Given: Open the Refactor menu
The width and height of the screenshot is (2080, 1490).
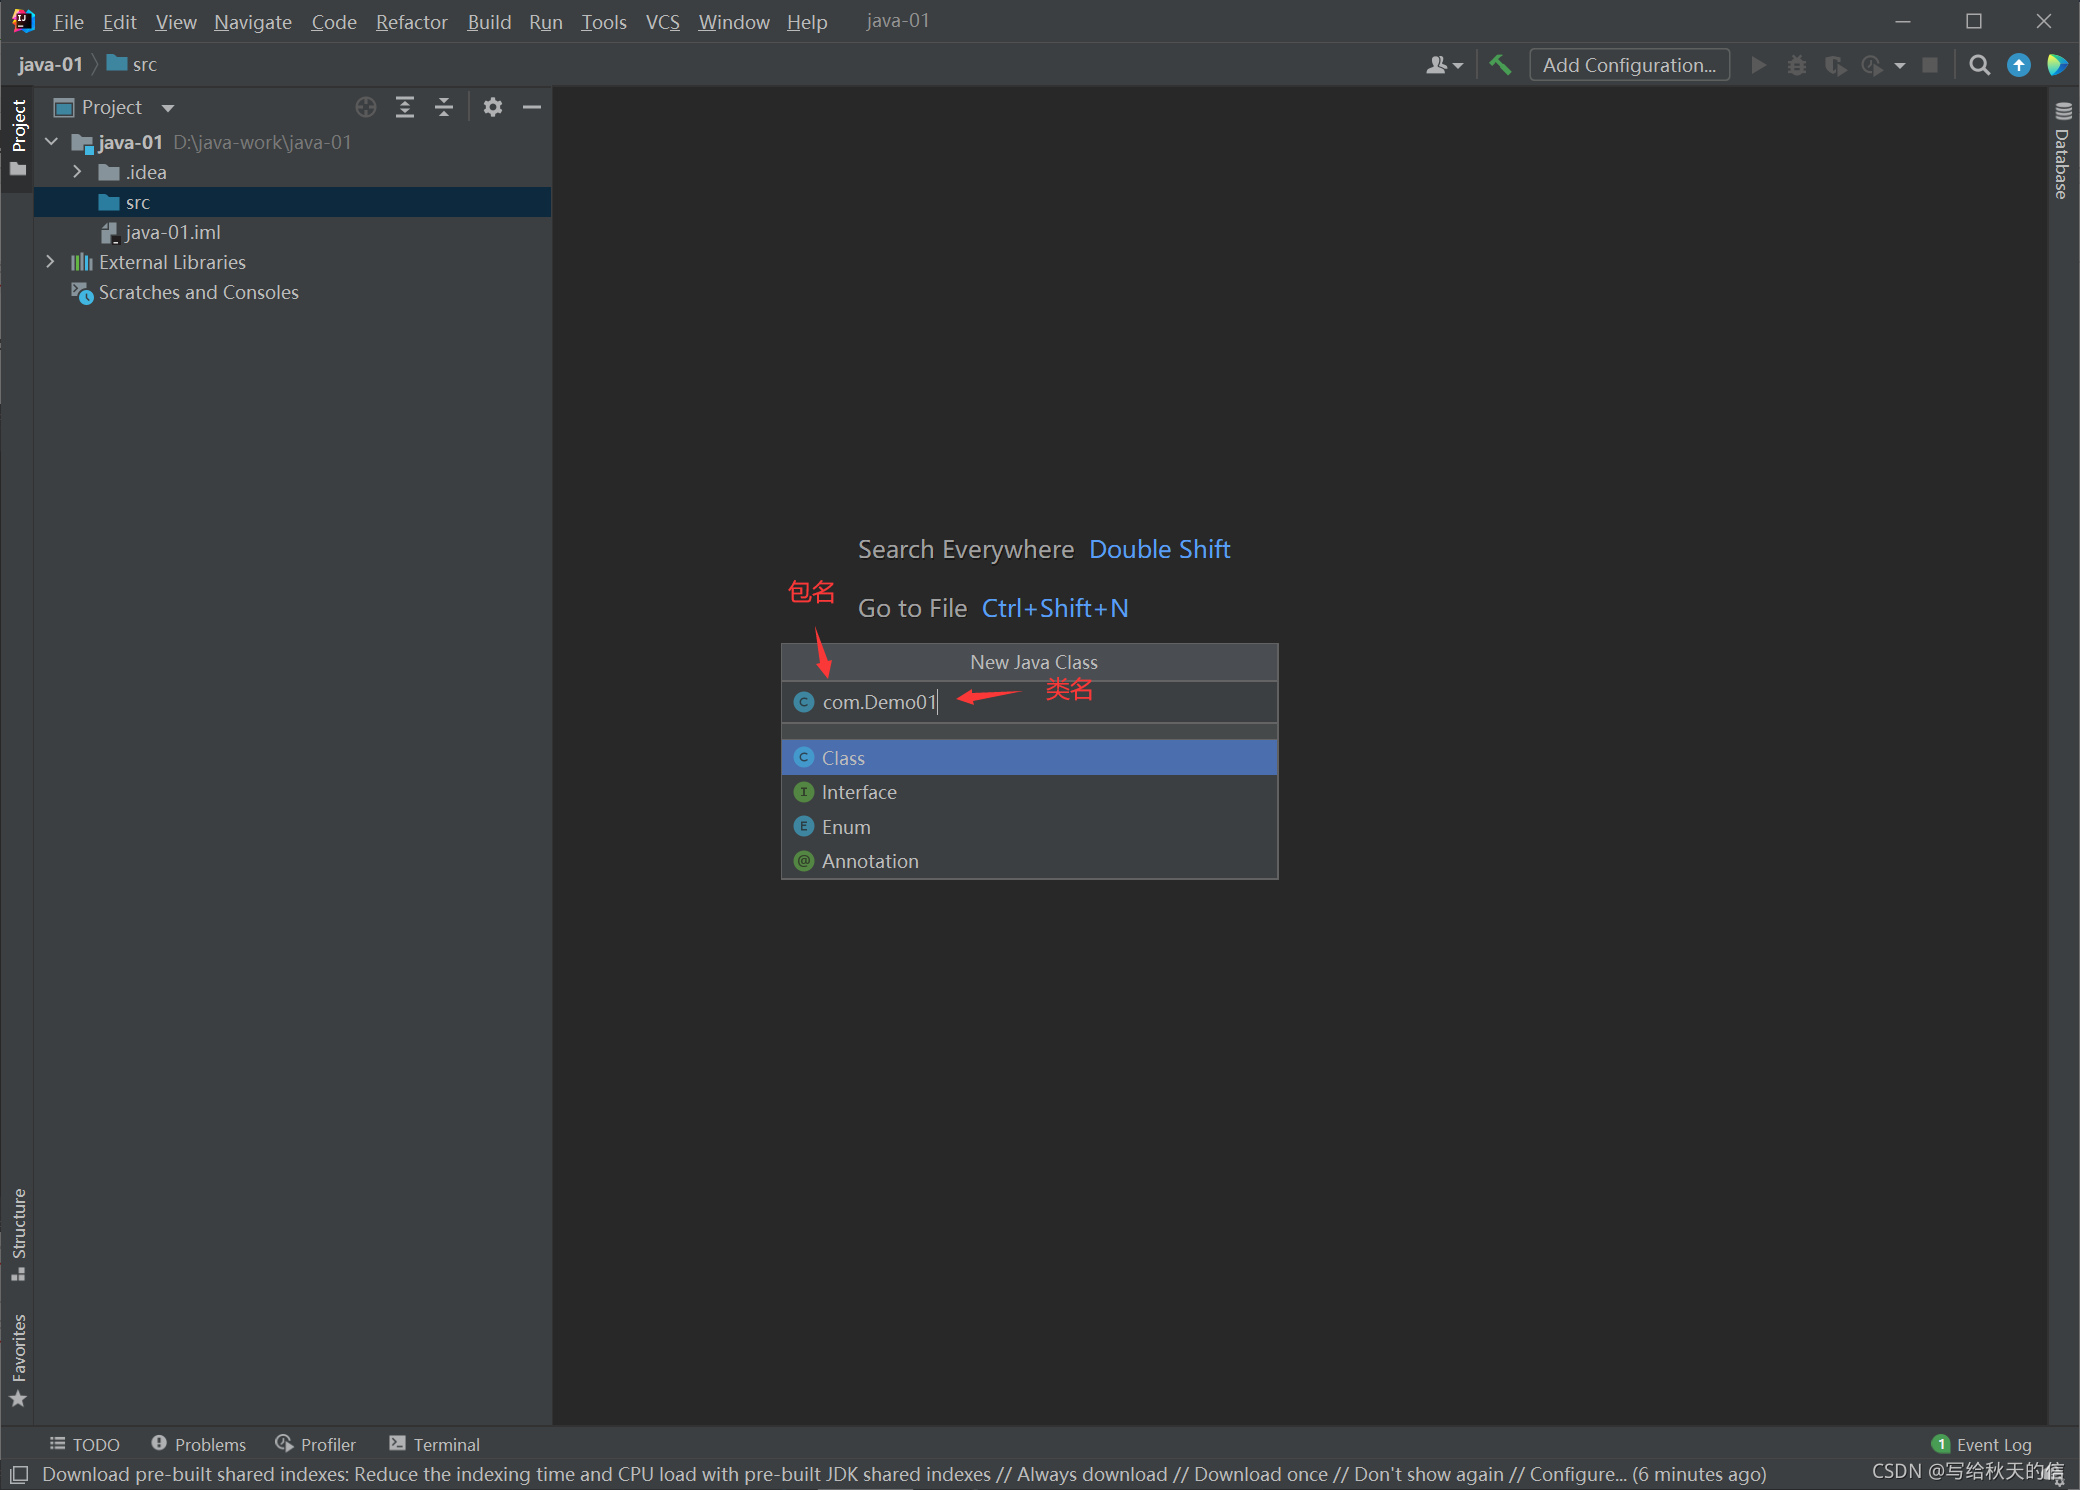Looking at the screenshot, I should (x=411, y=21).
